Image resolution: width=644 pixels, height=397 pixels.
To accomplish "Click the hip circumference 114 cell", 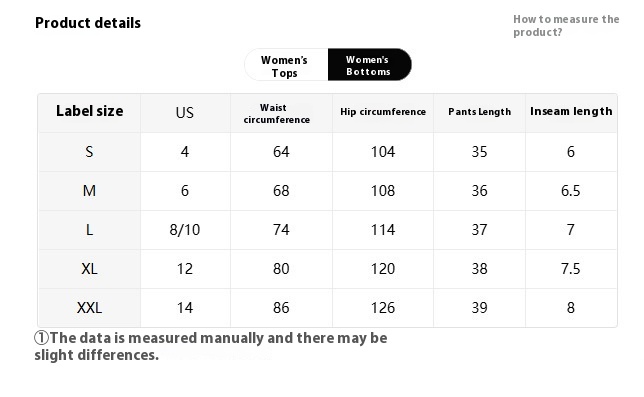I will (x=383, y=230).
